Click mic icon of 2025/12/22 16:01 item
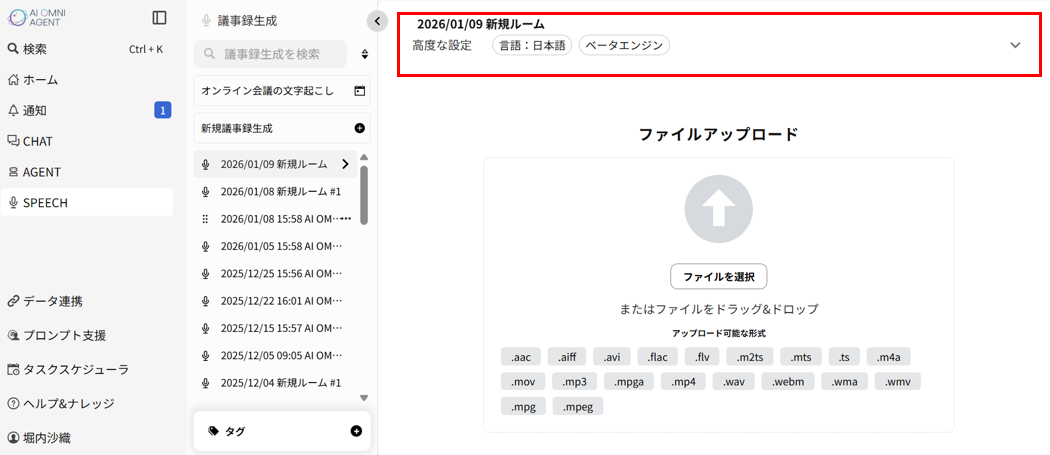 point(206,301)
